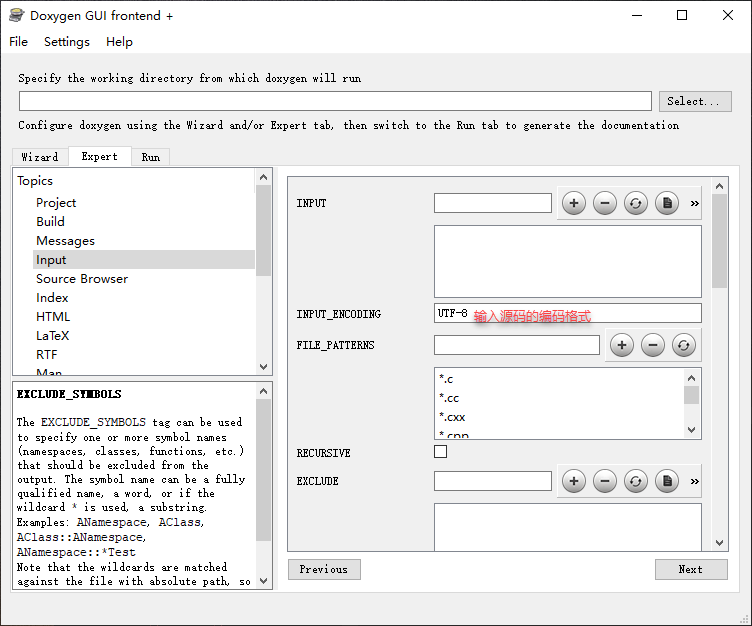Image resolution: width=752 pixels, height=626 pixels.
Task: Switch to the Expert tab
Action: [100, 156]
